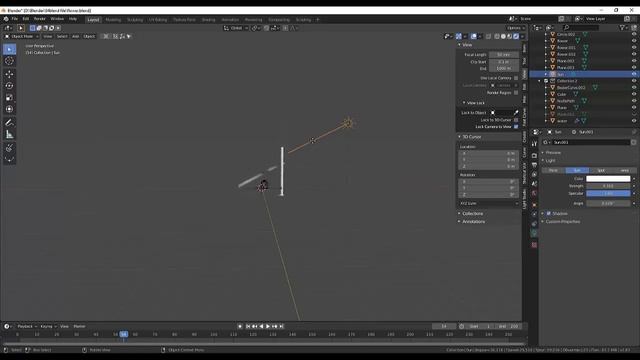640x360 pixels.
Task: Open the Render properties tab icon
Action: [x=534, y=156]
